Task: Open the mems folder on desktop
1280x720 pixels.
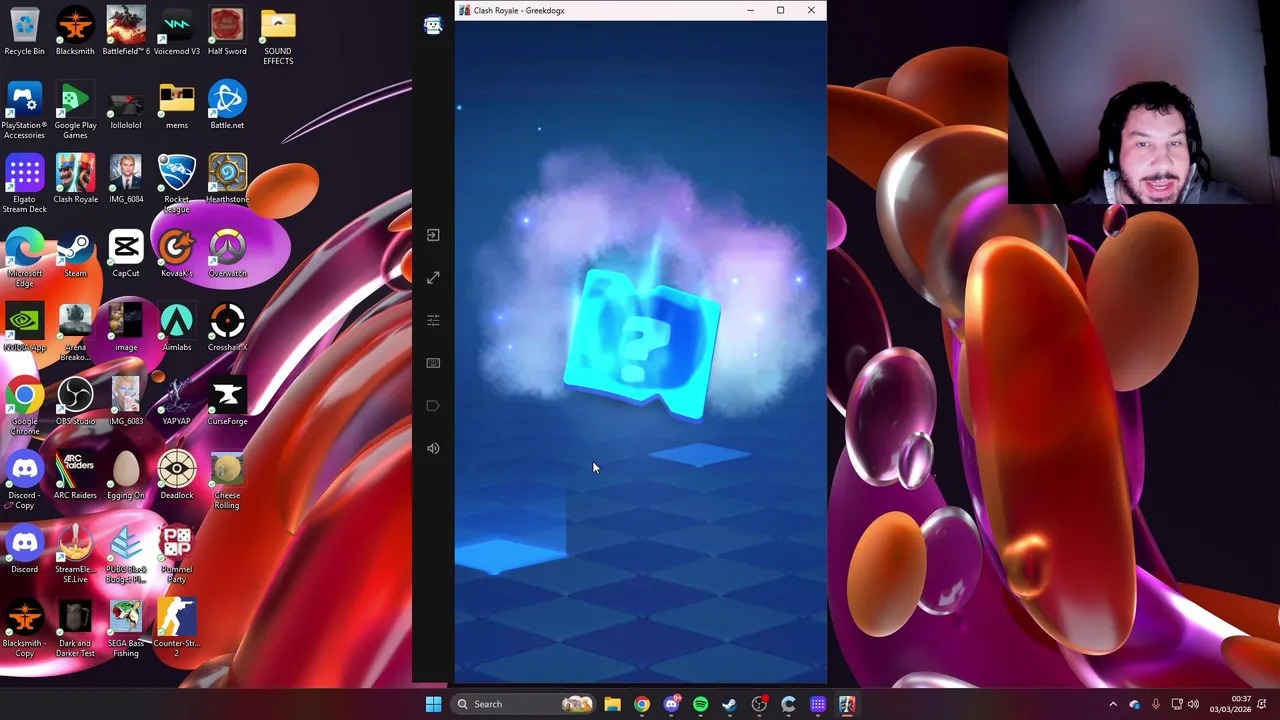Action: coord(177,107)
